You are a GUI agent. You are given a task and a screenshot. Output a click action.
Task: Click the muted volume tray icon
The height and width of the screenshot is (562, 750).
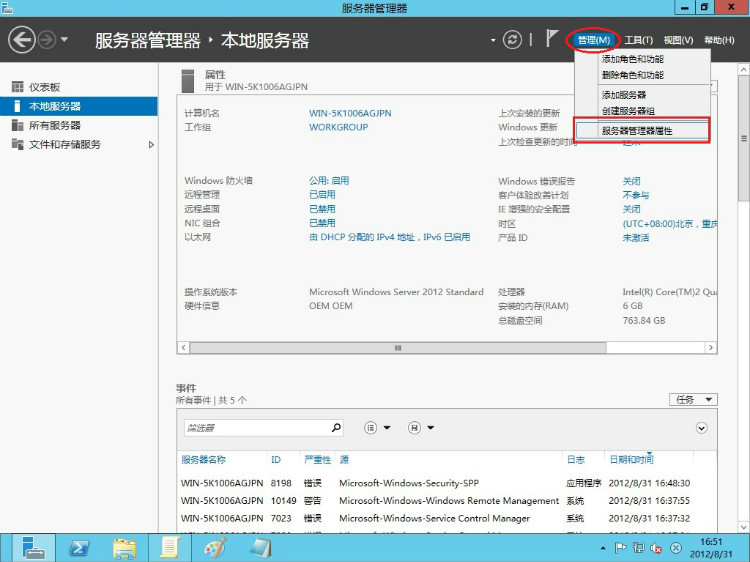coord(656,548)
